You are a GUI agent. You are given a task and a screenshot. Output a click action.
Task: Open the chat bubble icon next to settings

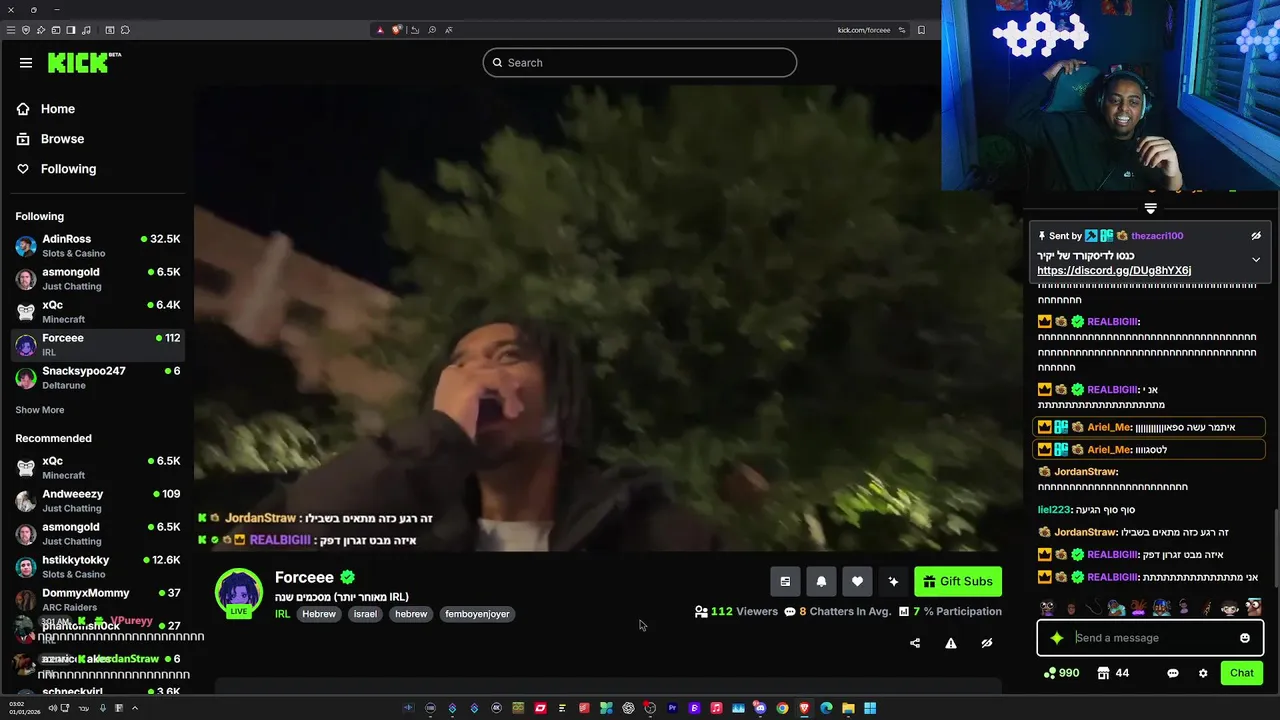click(1173, 673)
